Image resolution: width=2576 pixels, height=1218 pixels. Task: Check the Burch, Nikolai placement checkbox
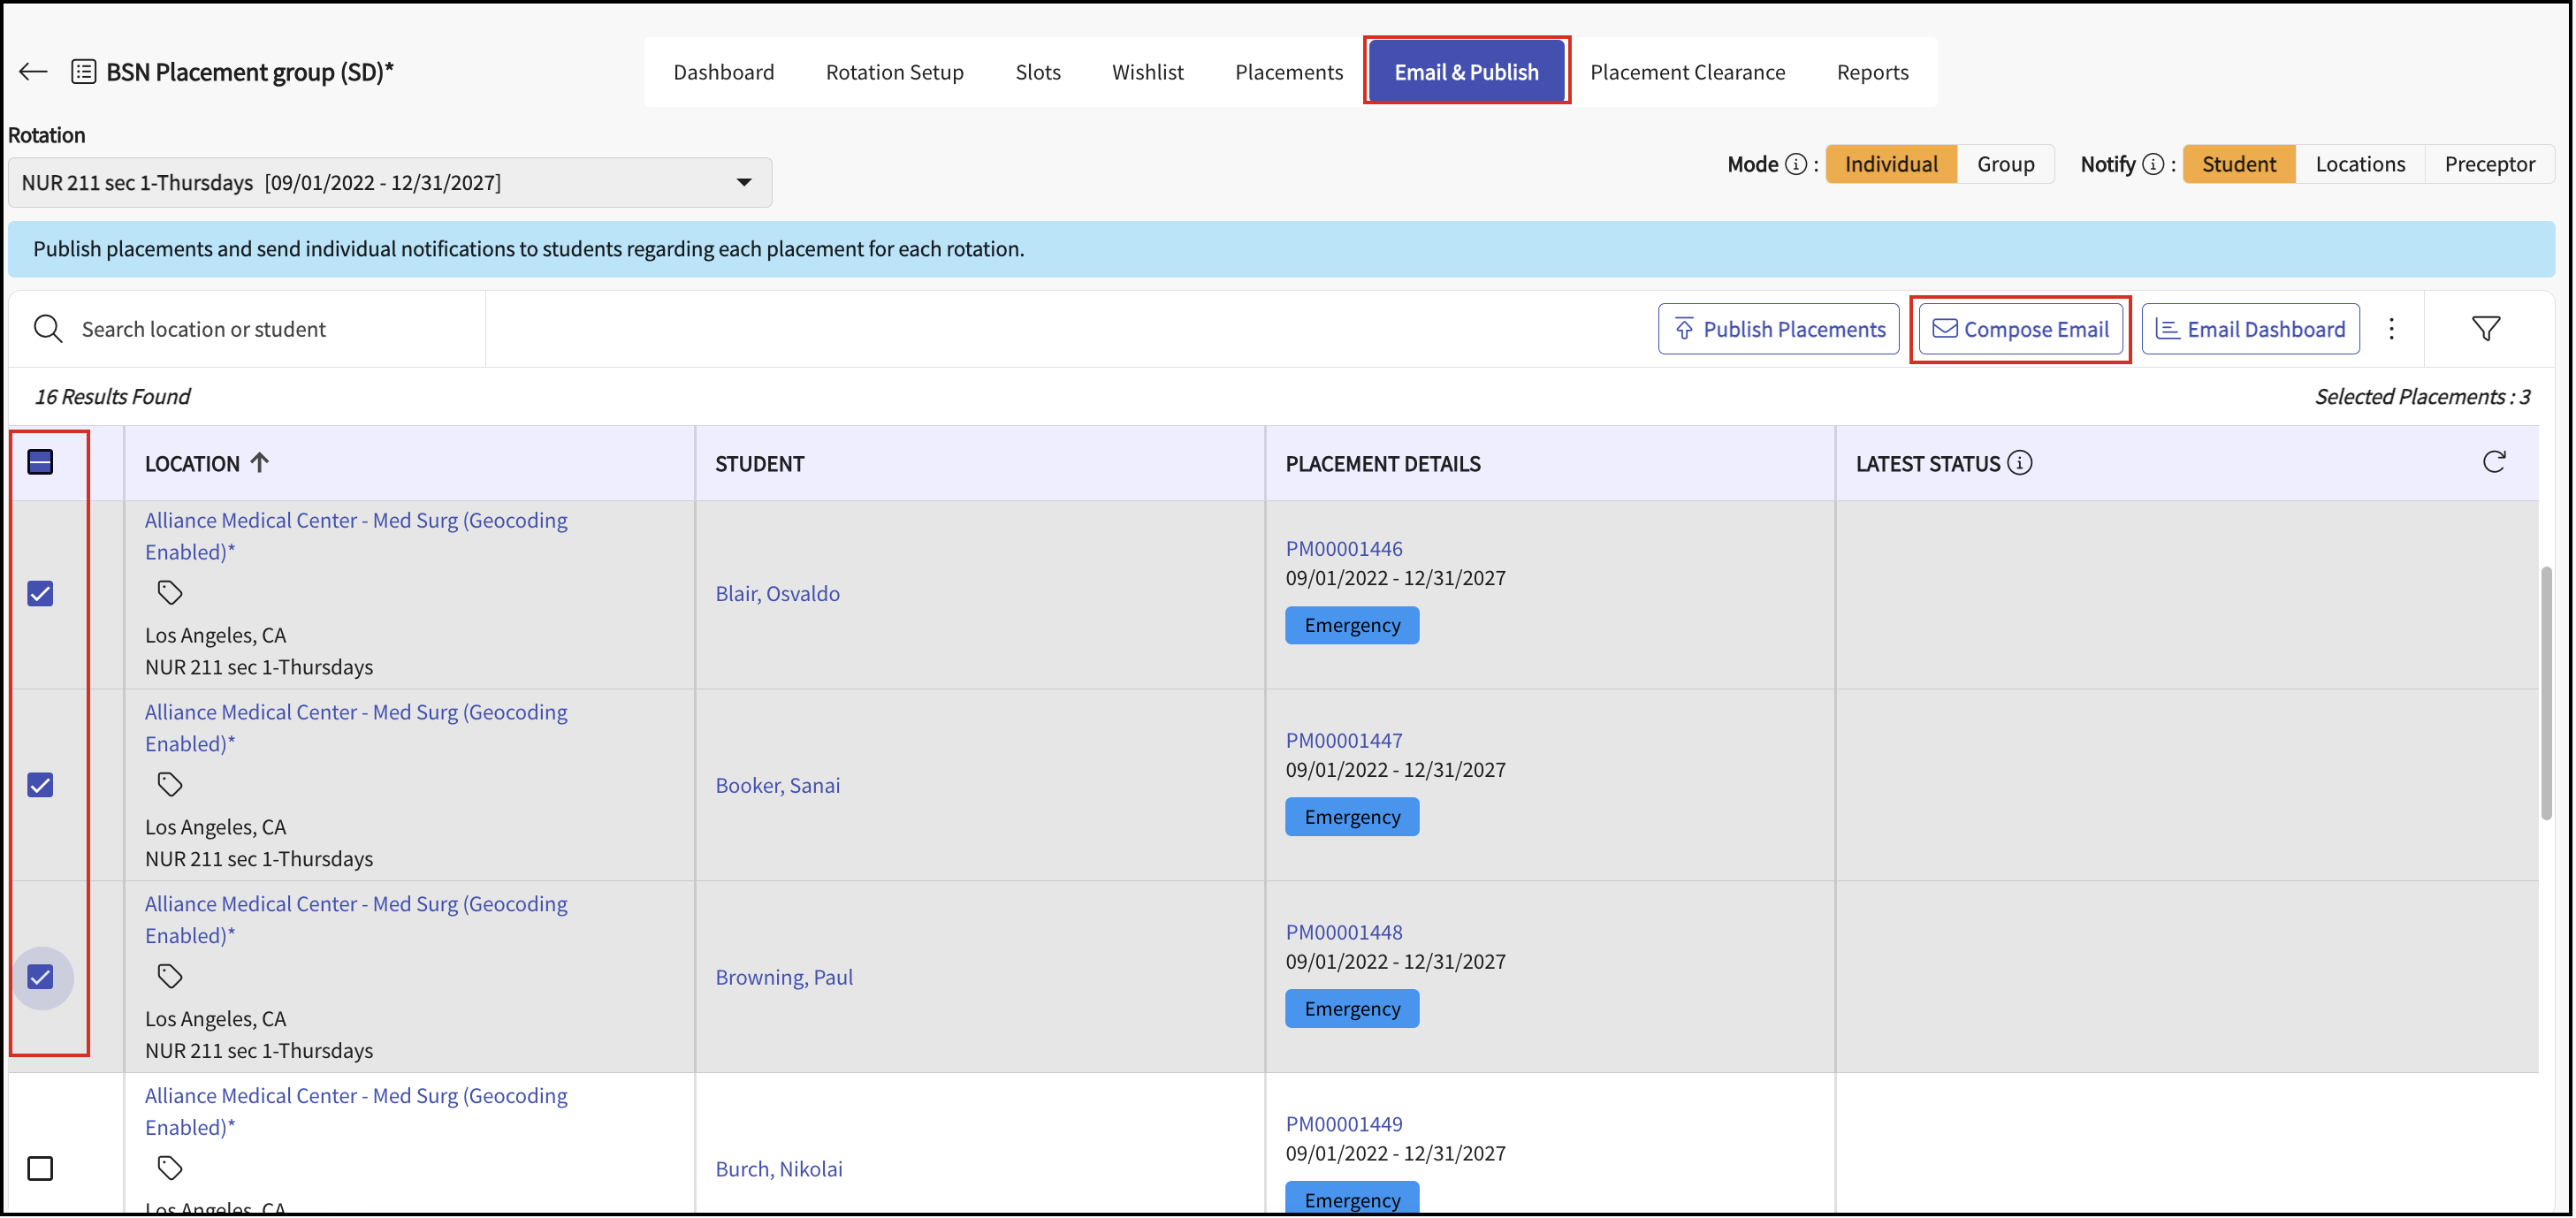pyautogui.click(x=40, y=1168)
